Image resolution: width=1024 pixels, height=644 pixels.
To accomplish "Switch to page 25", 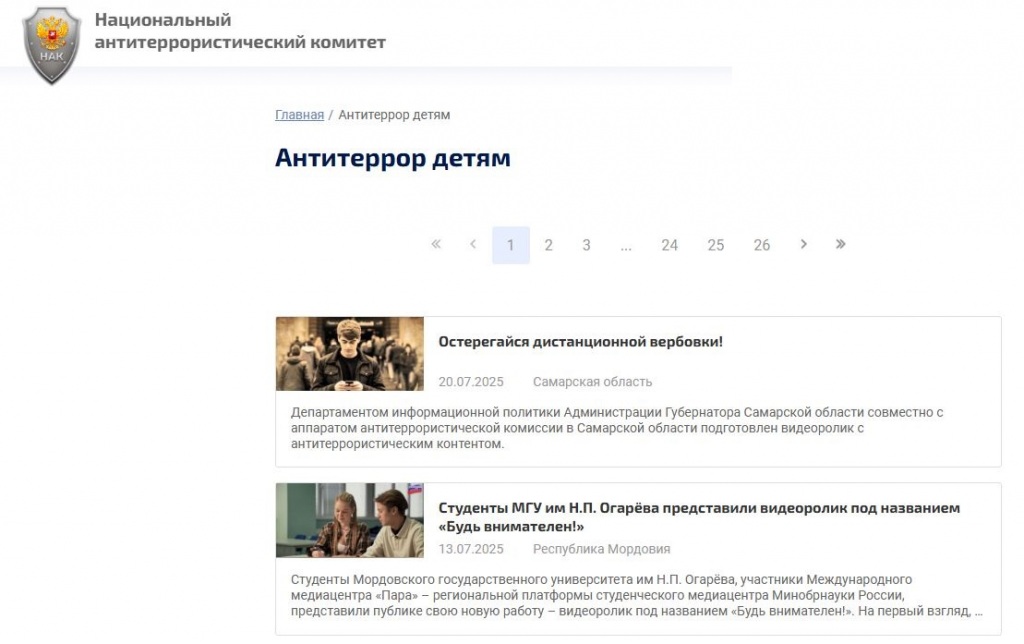I will click(x=715, y=245).
